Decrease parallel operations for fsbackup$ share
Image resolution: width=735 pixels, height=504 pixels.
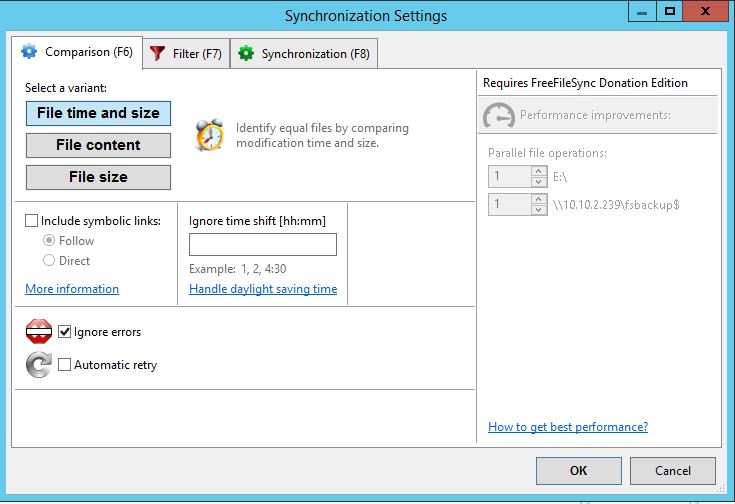pyautogui.click(x=539, y=210)
